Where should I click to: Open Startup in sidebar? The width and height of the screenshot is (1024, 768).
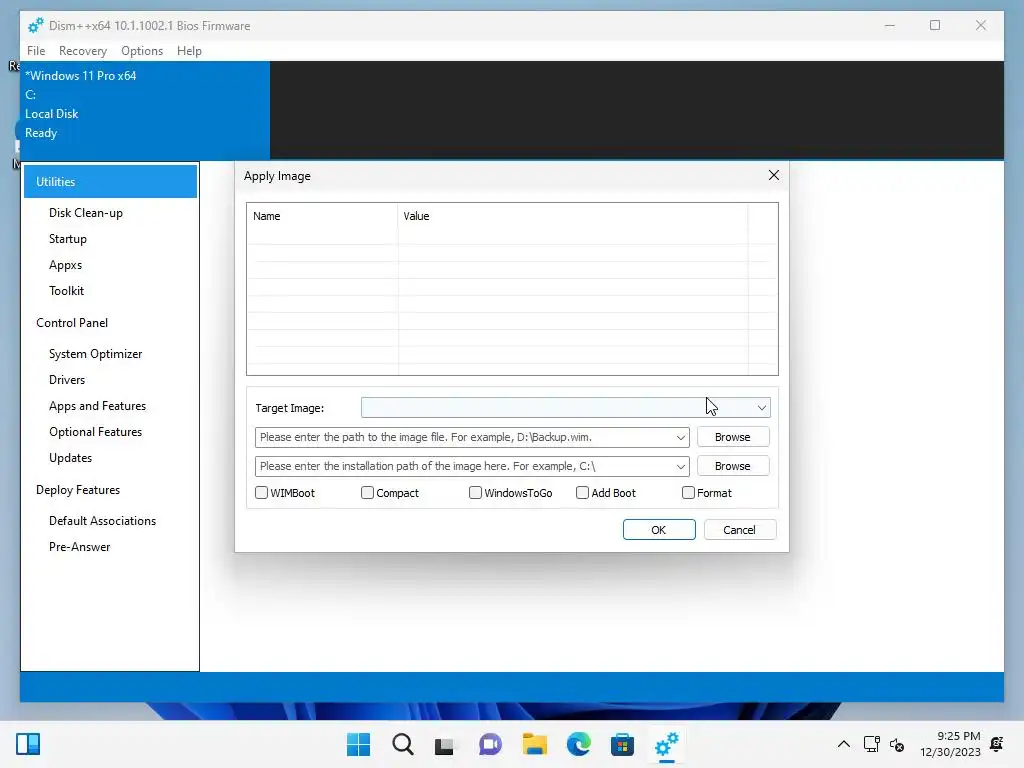pyautogui.click(x=68, y=239)
